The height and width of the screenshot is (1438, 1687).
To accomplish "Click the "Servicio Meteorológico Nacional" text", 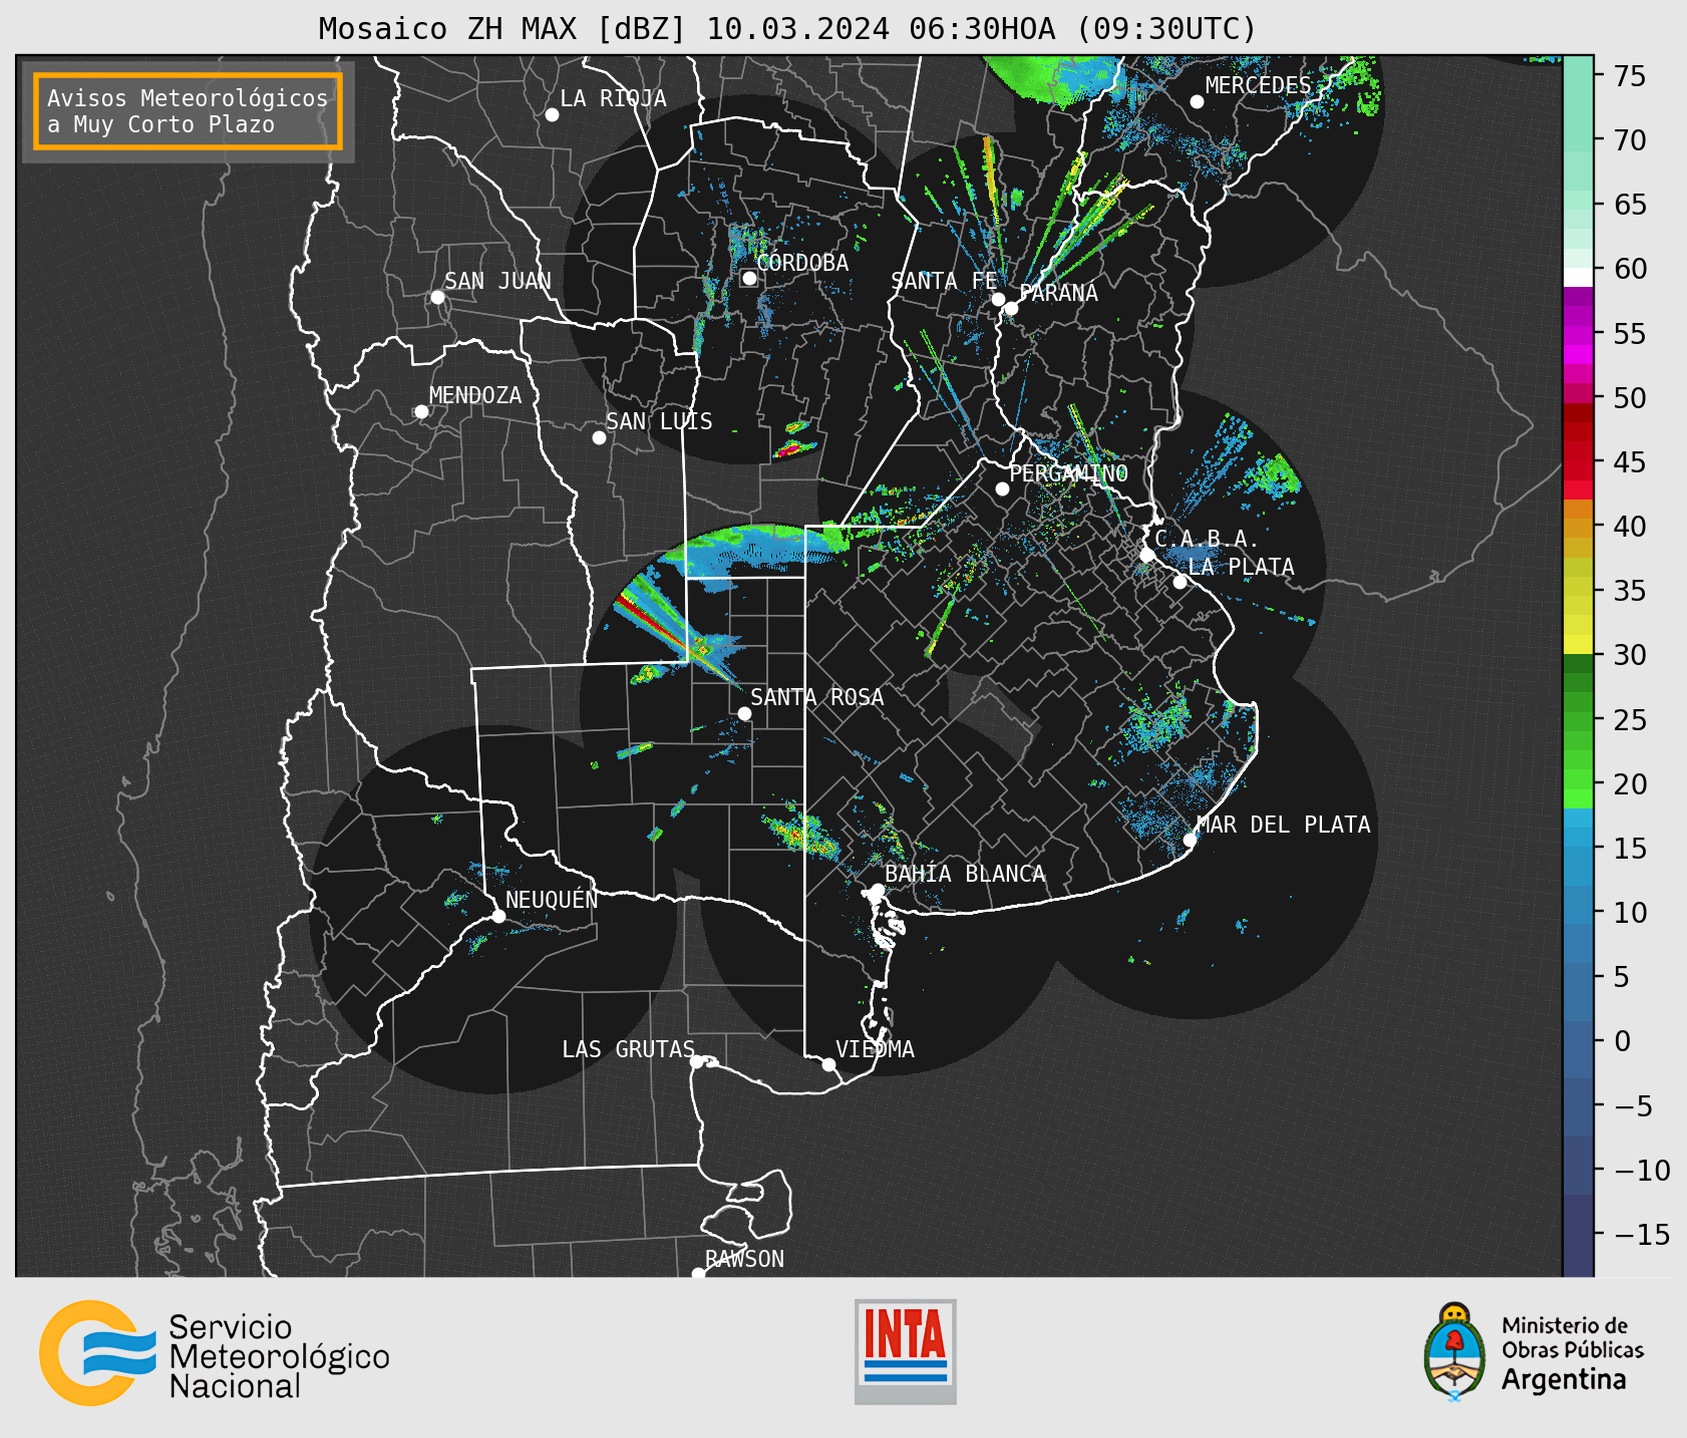I will tap(279, 1357).
